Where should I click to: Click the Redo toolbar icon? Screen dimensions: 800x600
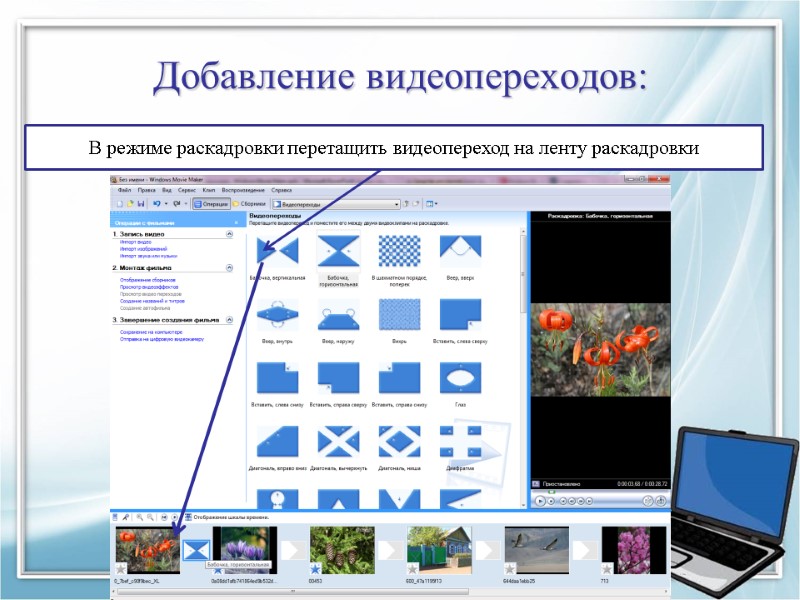[177, 204]
